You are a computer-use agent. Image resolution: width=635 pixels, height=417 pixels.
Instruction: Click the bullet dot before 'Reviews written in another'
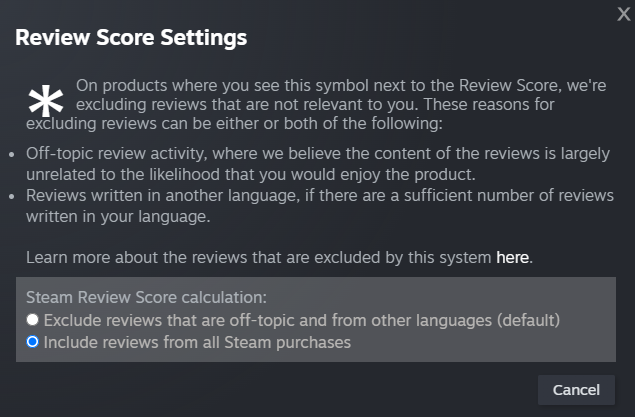click(x=12, y=196)
